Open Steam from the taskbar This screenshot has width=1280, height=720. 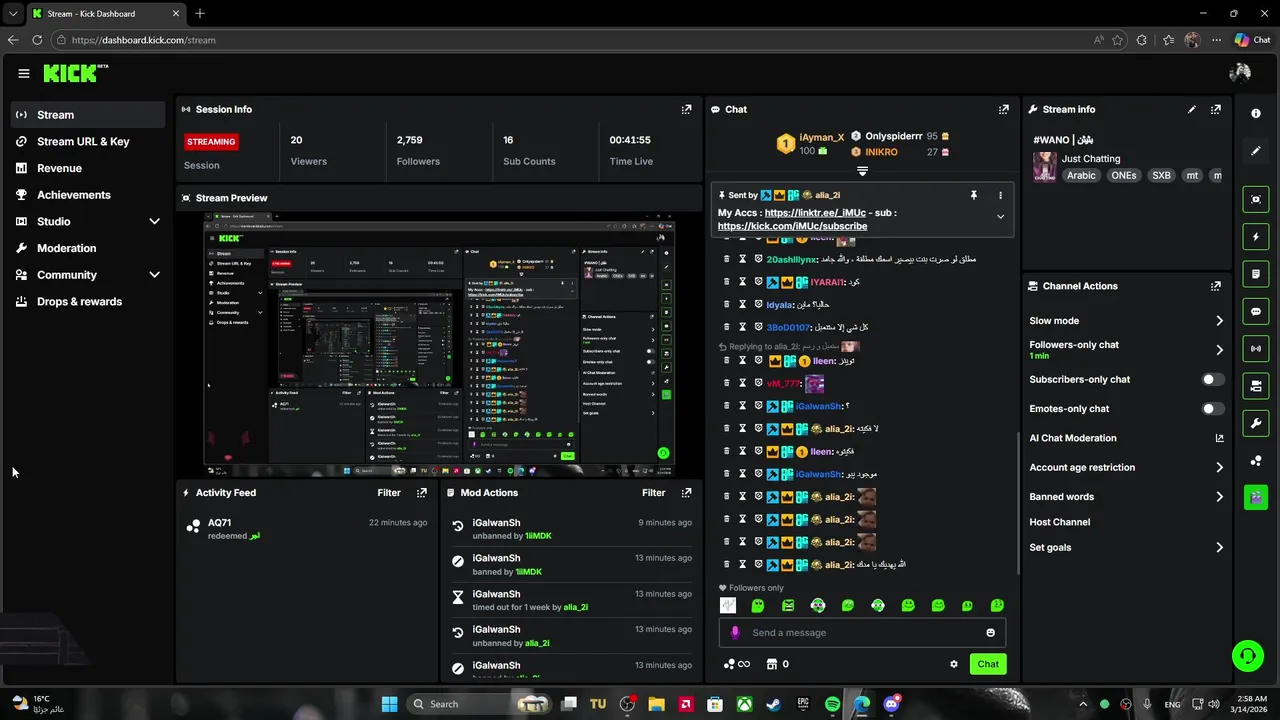tap(774, 704)
